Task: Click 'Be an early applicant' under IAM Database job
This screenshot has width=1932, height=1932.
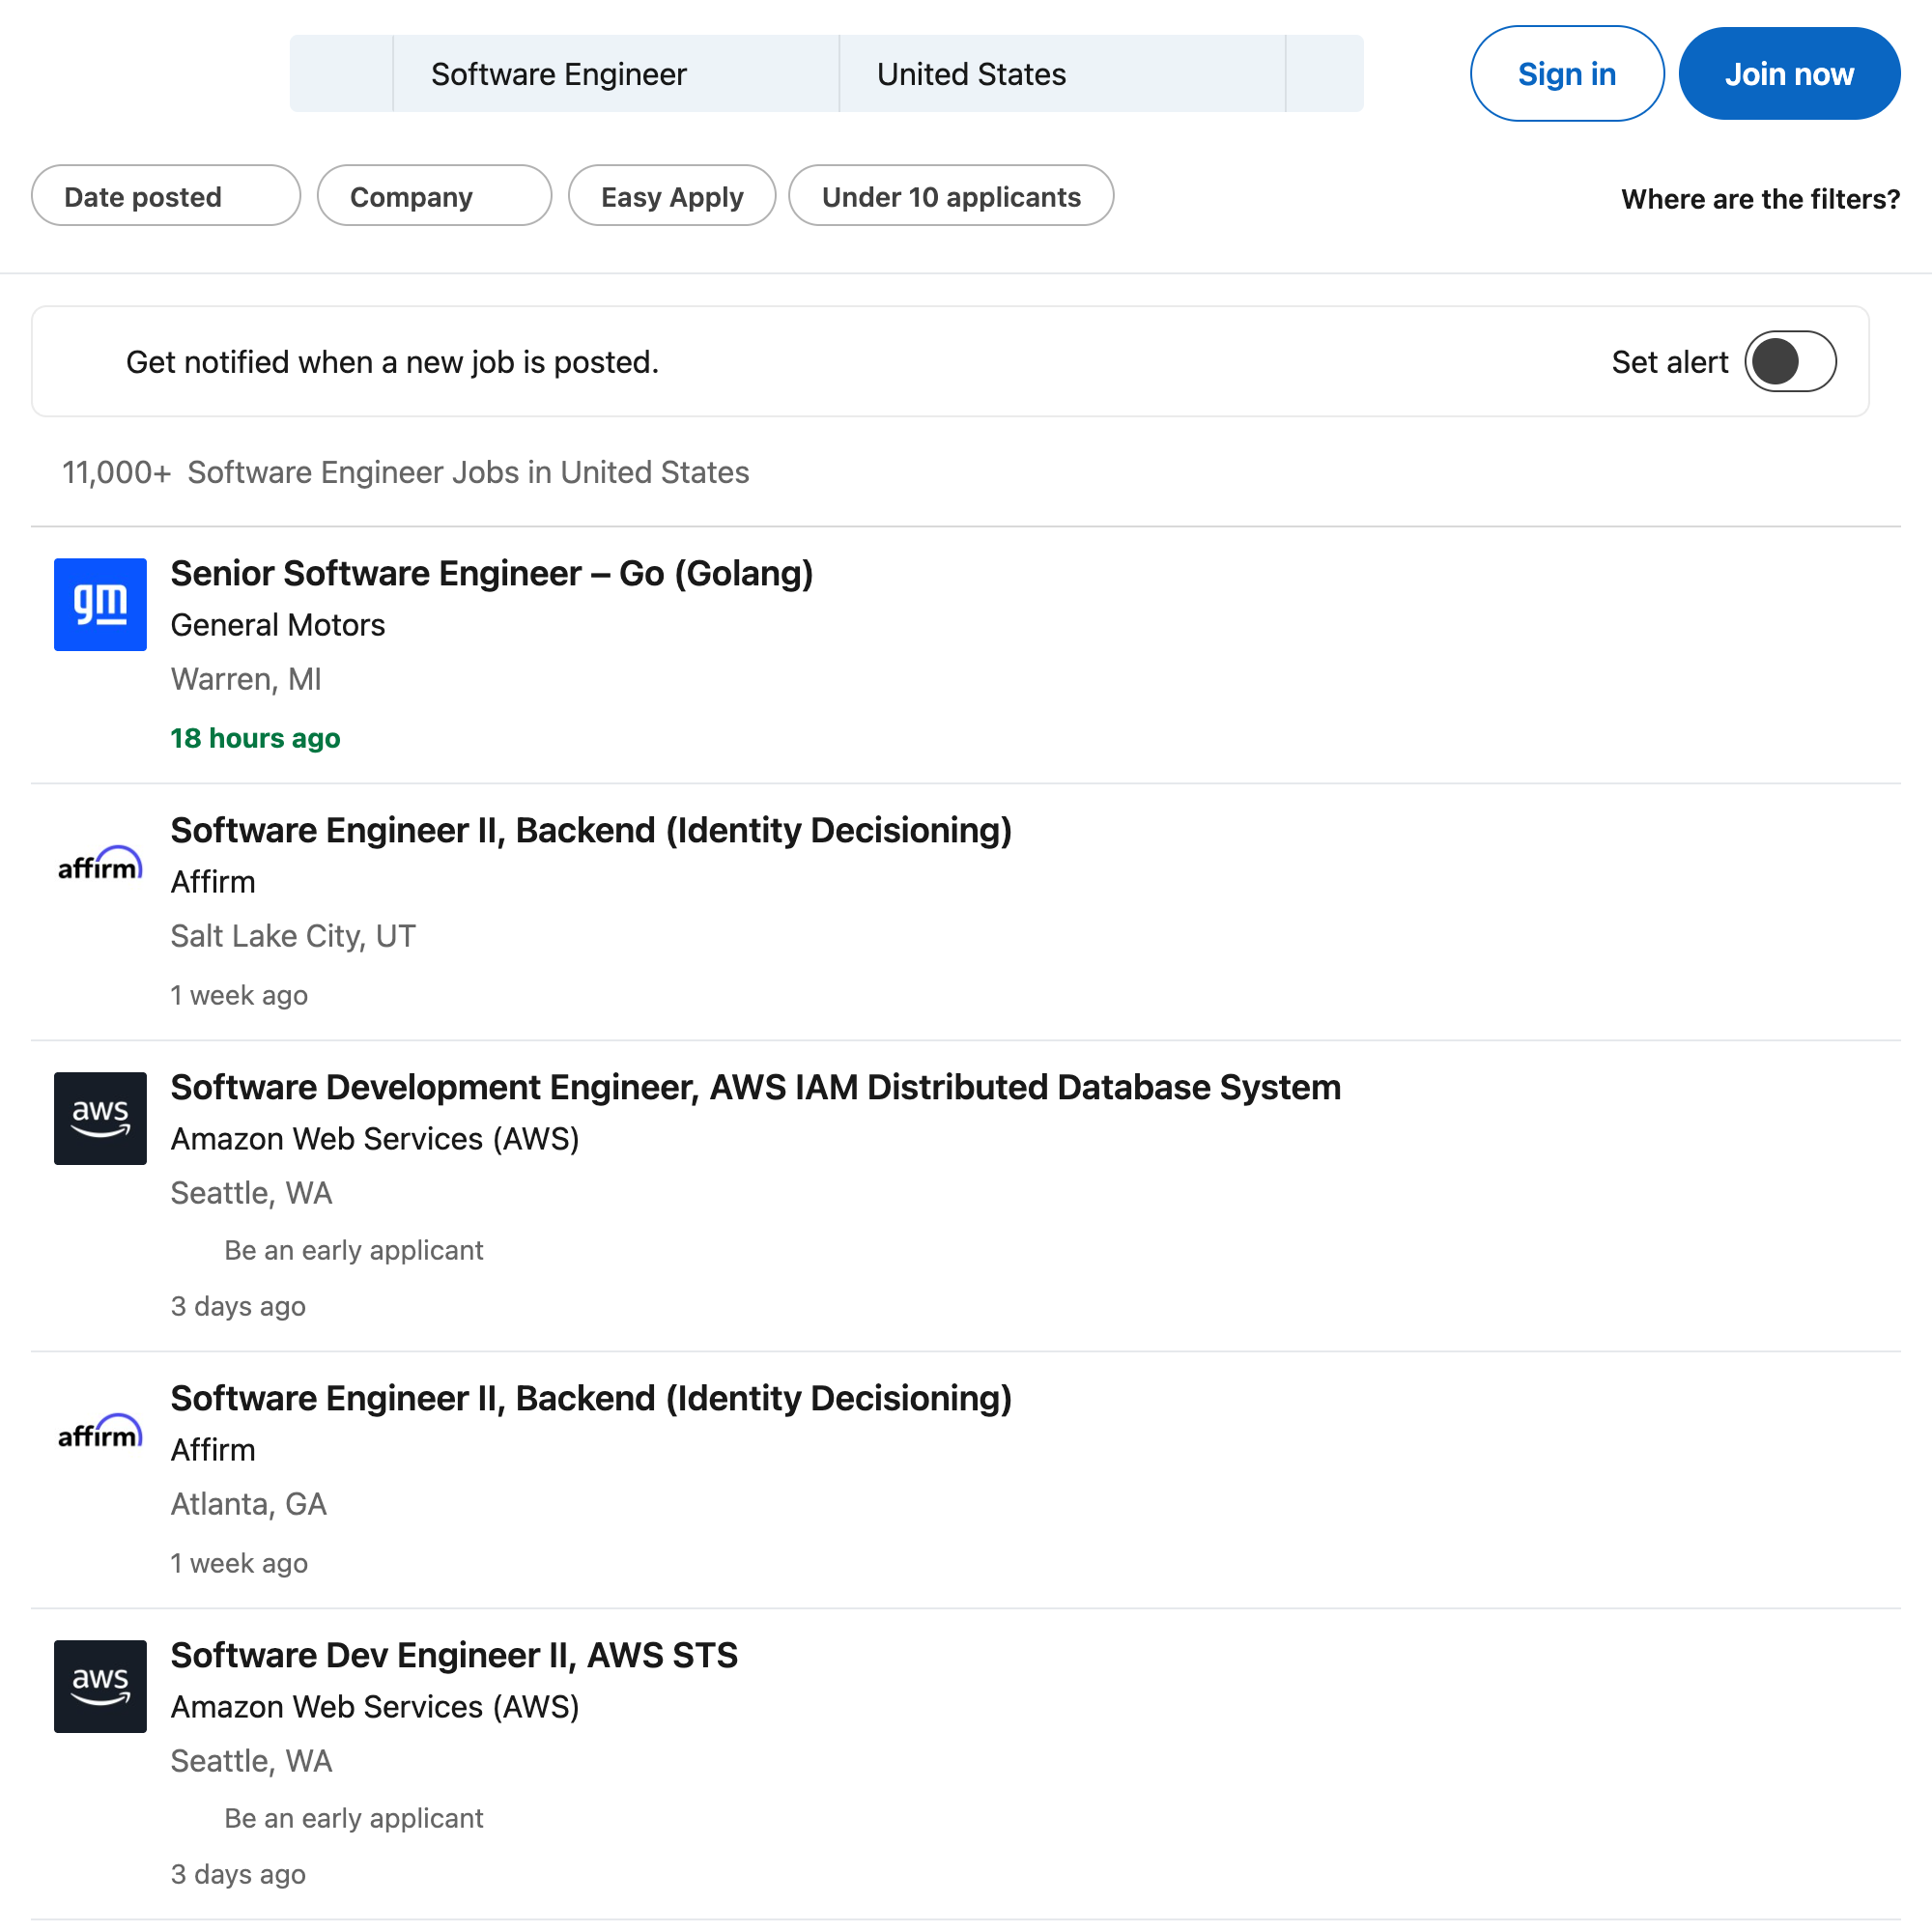Action: (353, 1250)
